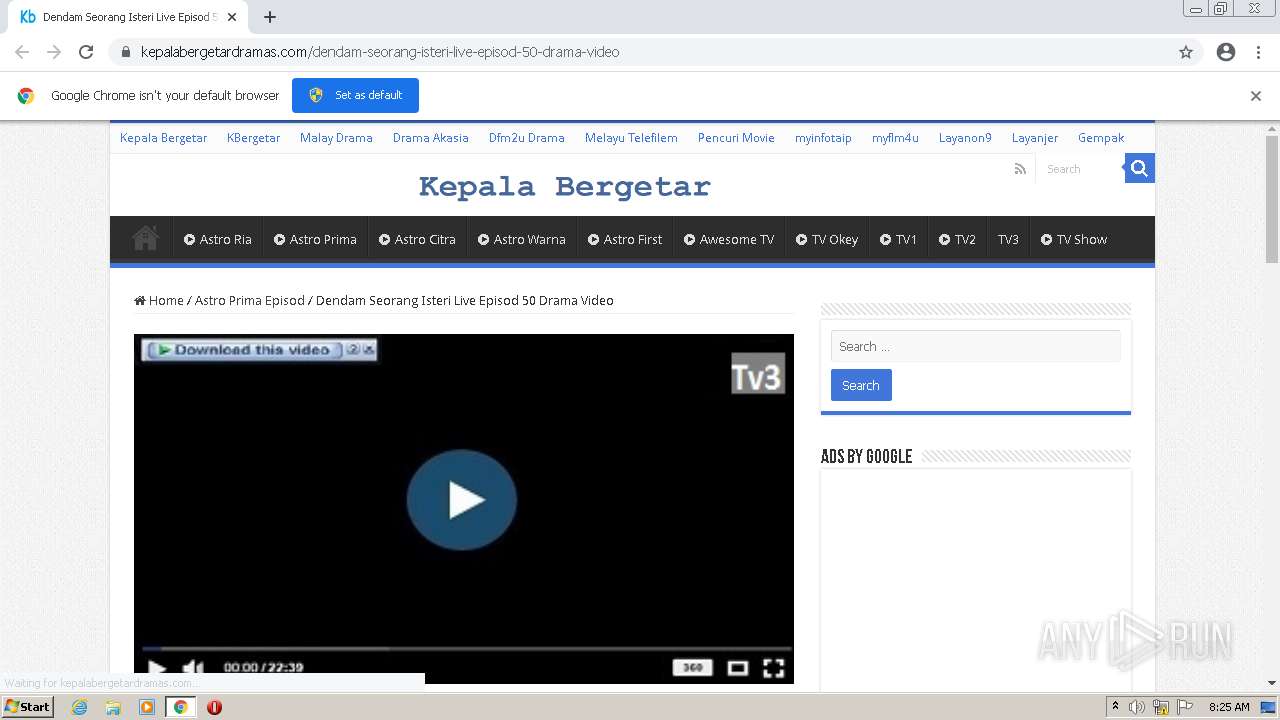
Task: Follow the myflm4u top link
Action: point(895,138)
